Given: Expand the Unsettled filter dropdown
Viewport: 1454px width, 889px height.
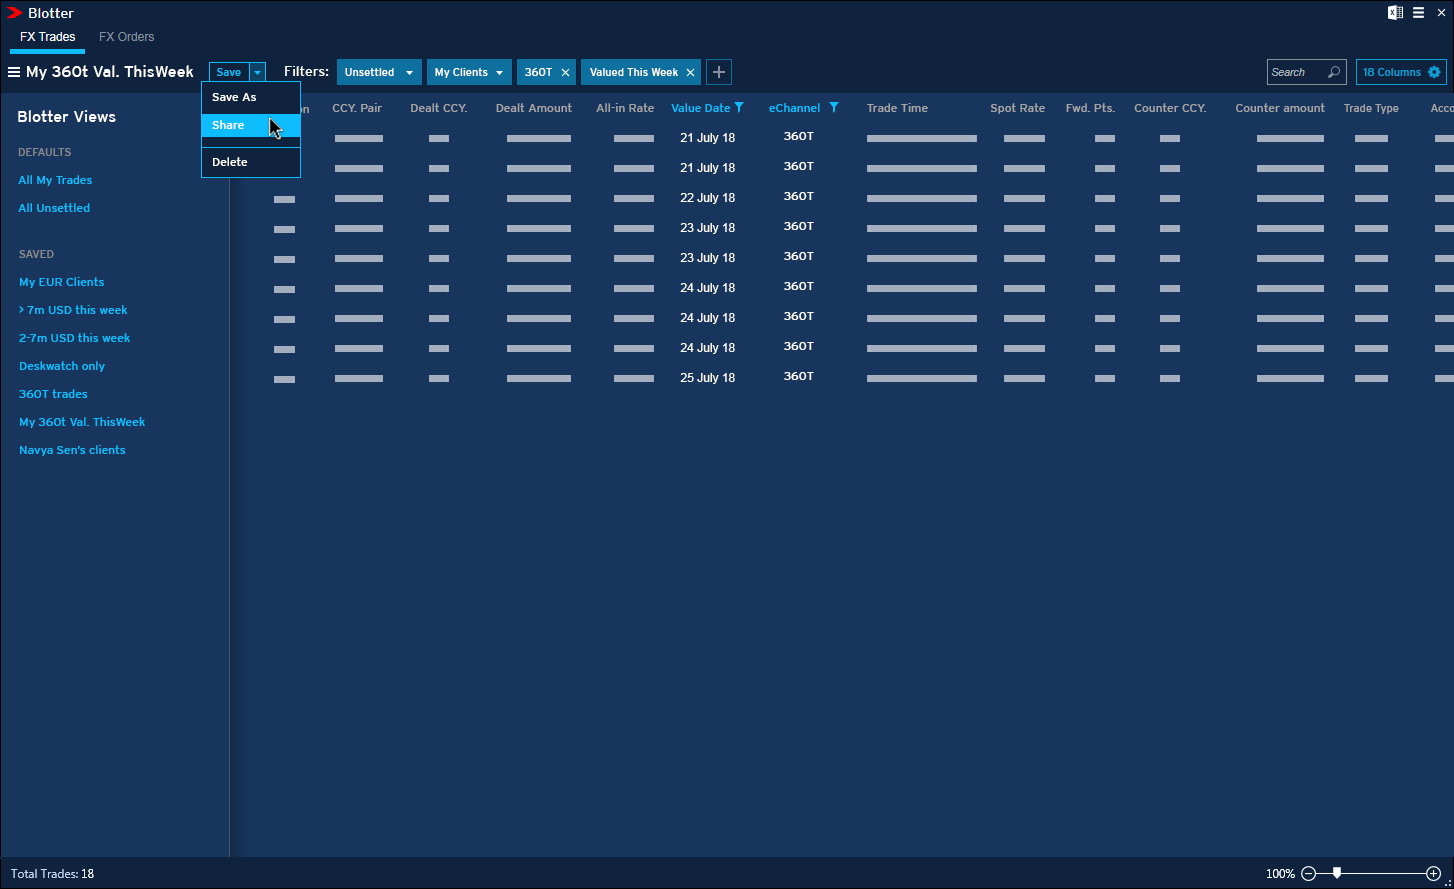Looking at the screenshot, I should coord(409,72).
